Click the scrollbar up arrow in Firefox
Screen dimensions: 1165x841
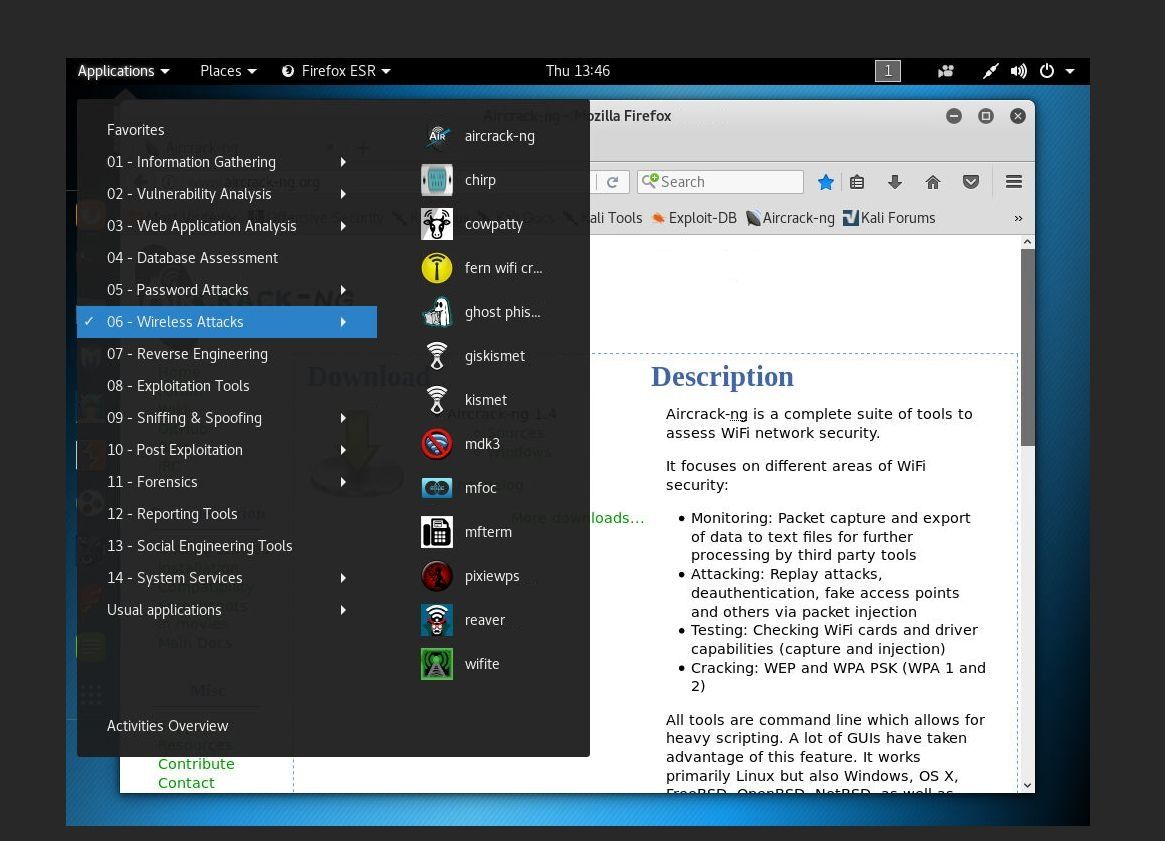[1028, 242]
